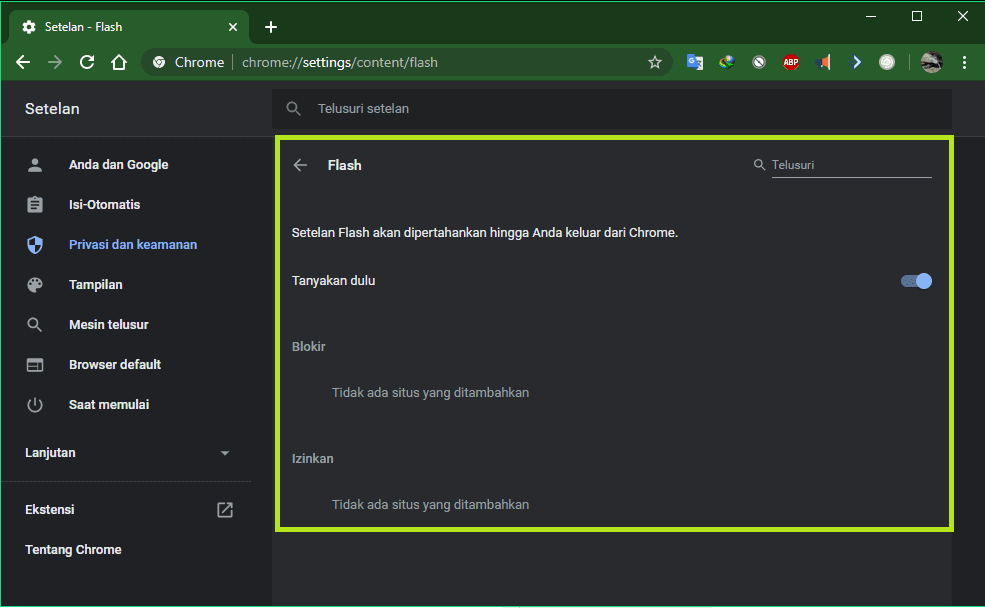This screenshot has width=985, height=608.
Task: Click the megaphone extension icon
Action: [x=823, y=62]
